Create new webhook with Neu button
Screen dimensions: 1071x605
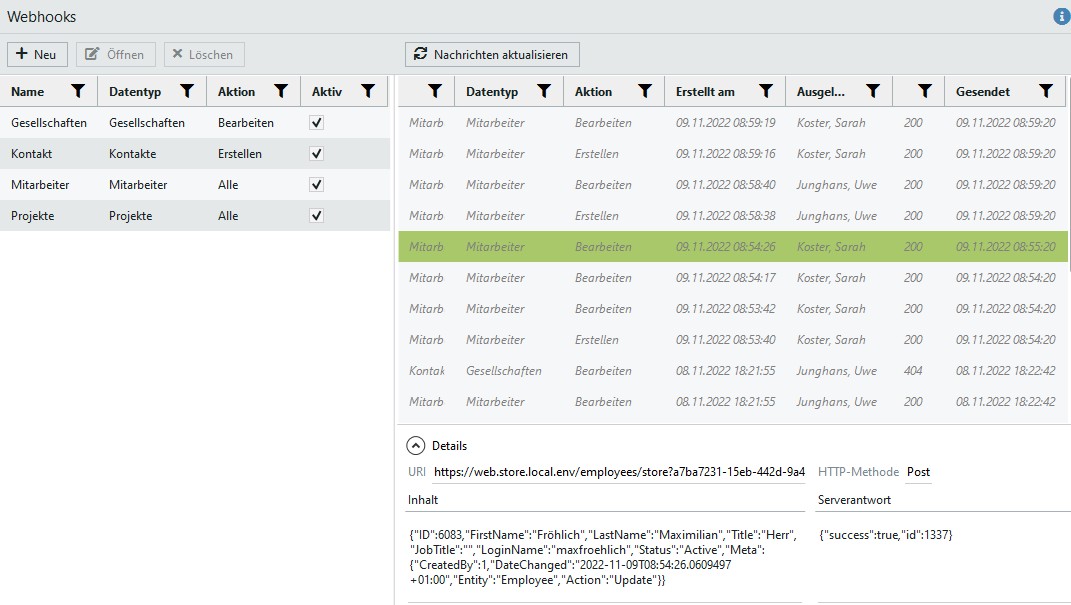click(37, 54)
